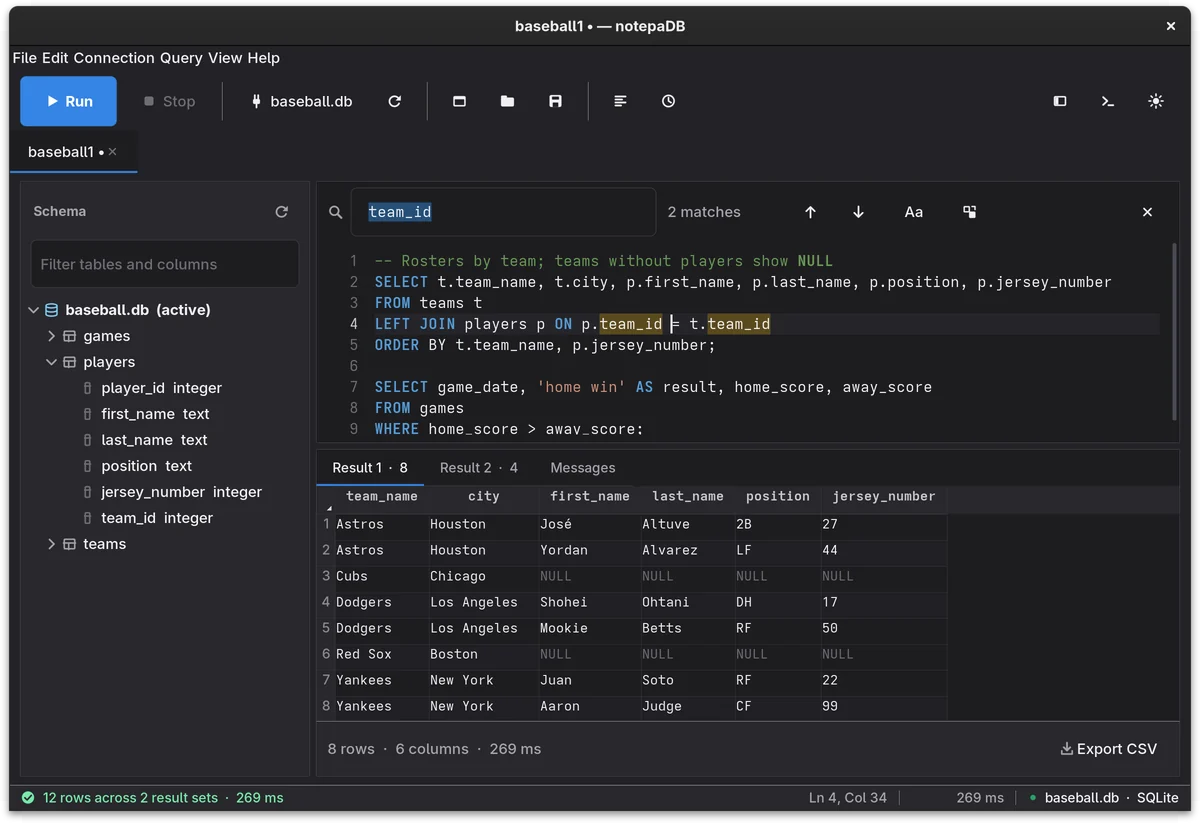1200x823 pixels.
Task: Collapse the players table
Action: point(52,362)
